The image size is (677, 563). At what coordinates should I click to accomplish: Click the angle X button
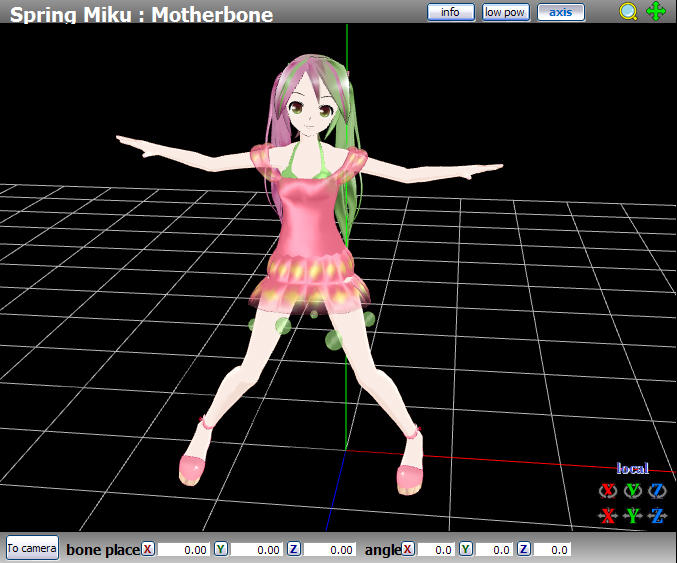tap(408, 549)
